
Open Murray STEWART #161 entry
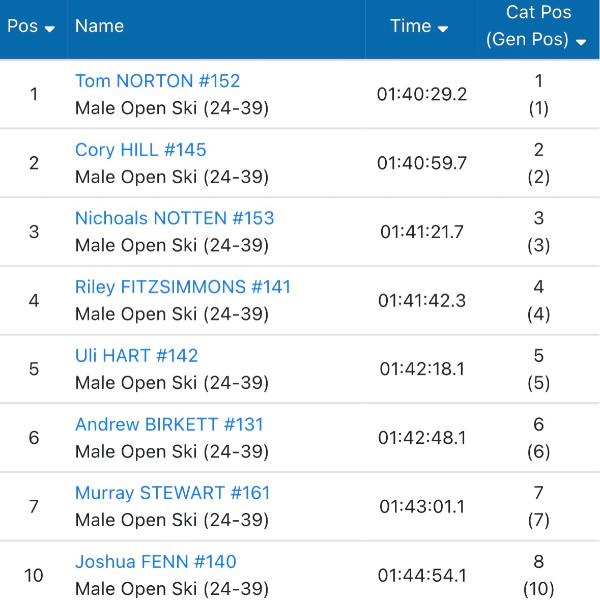click(x=172, y=493)
